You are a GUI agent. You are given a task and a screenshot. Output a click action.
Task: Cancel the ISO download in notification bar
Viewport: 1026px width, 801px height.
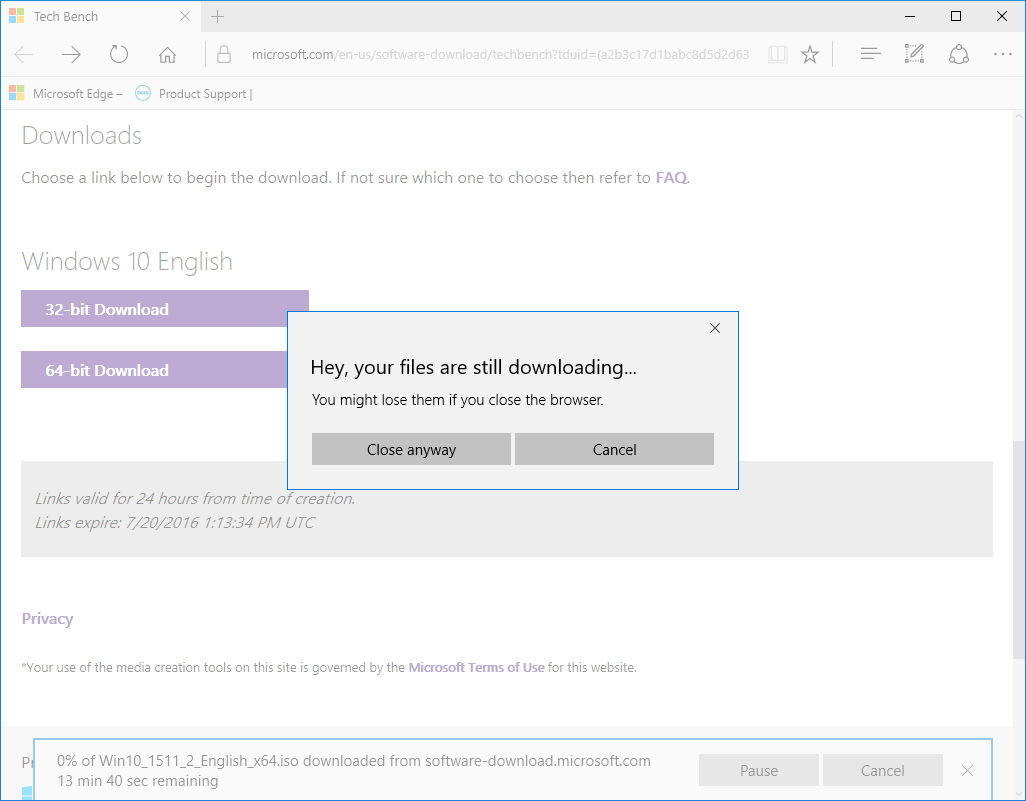883,770
